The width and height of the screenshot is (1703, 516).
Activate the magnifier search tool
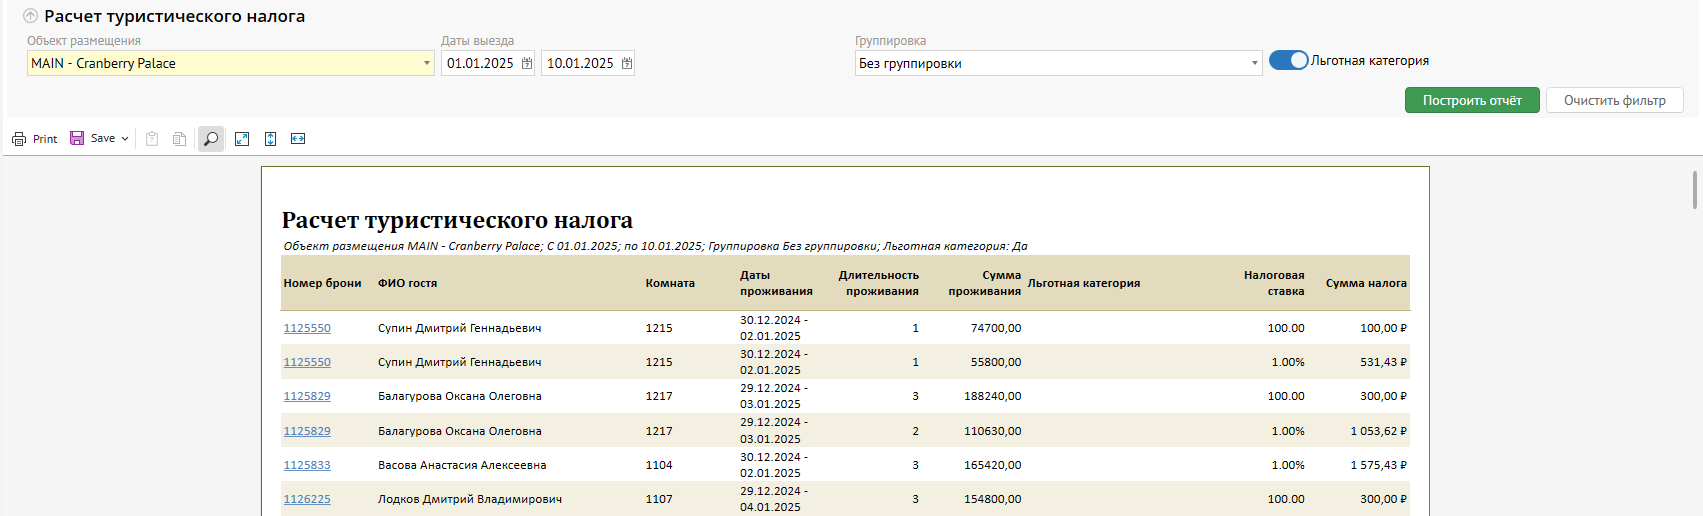(211, 139)
